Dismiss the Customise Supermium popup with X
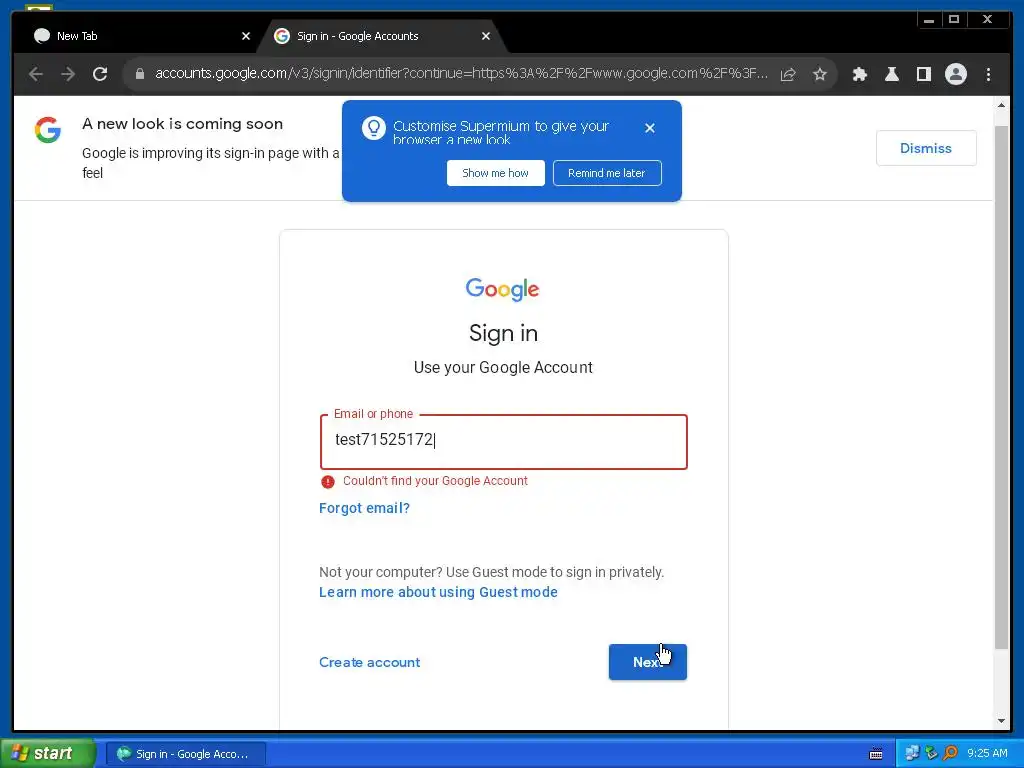Image resolution: width=1024 pixels, height=768 pixels. tap(649, 128)
